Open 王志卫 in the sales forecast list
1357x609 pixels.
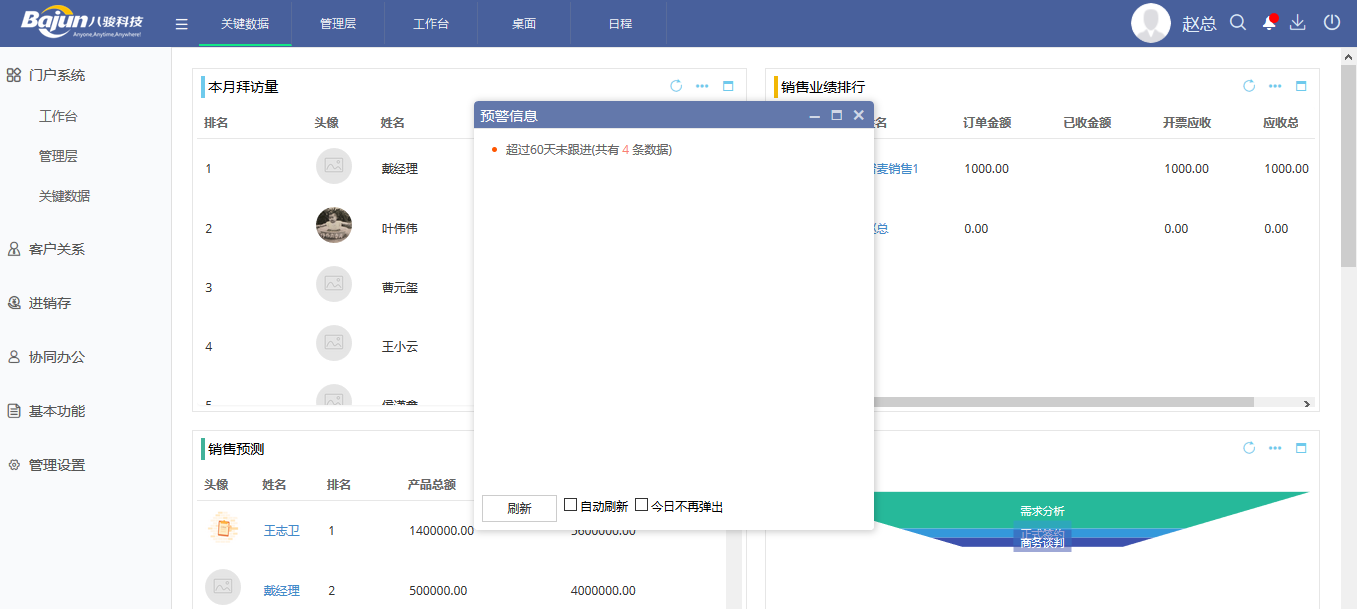(281, 530)
